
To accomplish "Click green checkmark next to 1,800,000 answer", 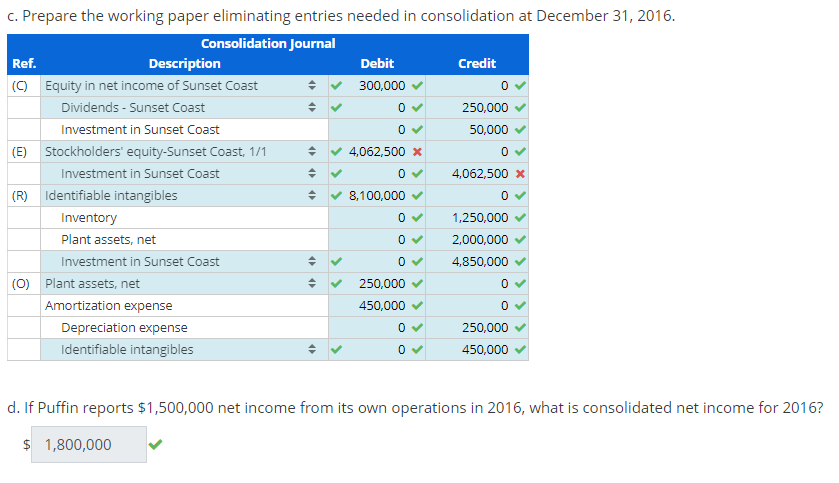I will [x=155, y=444].
